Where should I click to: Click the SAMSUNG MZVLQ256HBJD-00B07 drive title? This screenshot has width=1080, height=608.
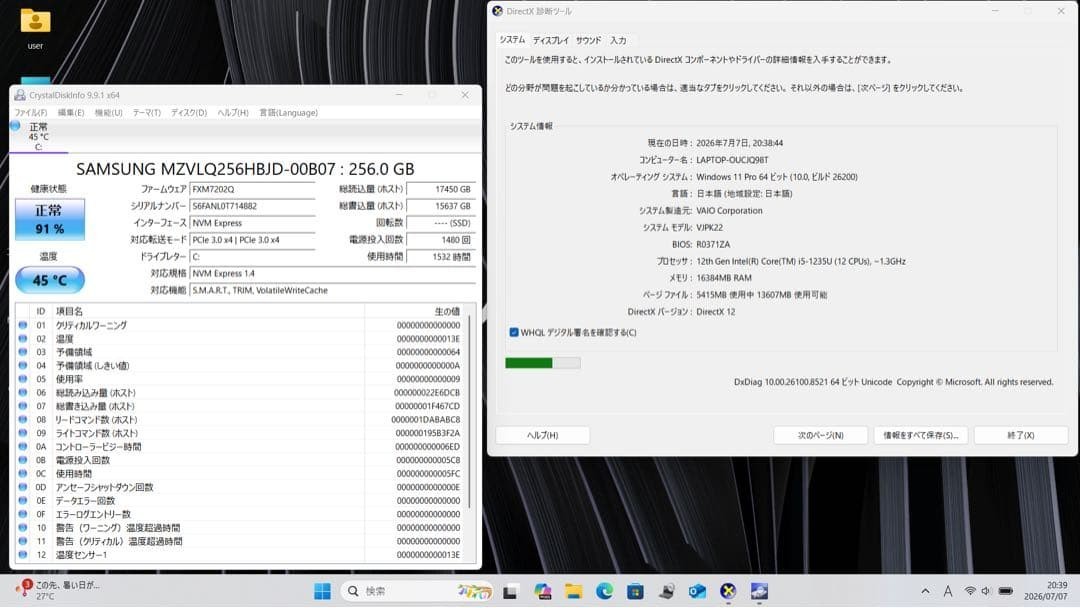point(245,169)
